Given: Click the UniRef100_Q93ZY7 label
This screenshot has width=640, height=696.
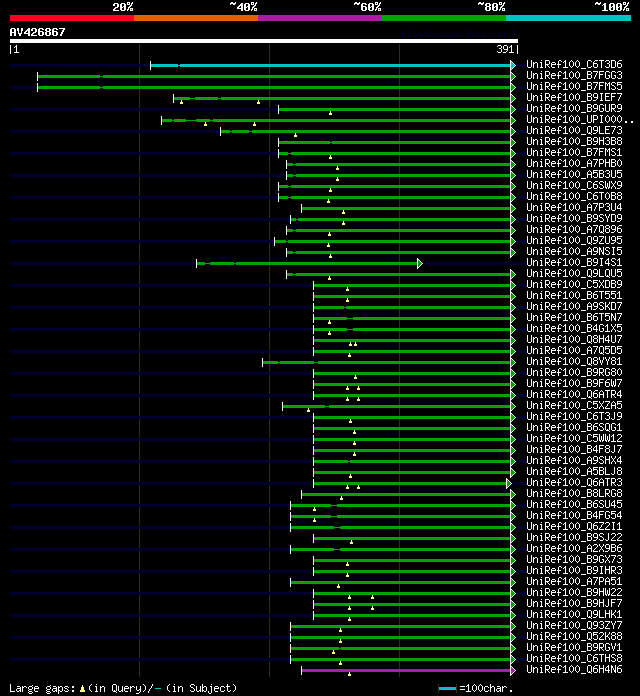Looking at the screenshot, I should tap(574, 625).
